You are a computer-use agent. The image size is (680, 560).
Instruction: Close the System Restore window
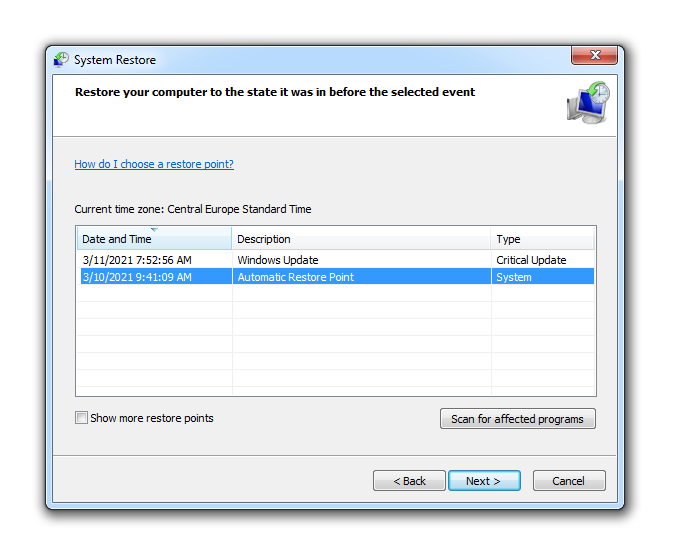coord(595,55)
